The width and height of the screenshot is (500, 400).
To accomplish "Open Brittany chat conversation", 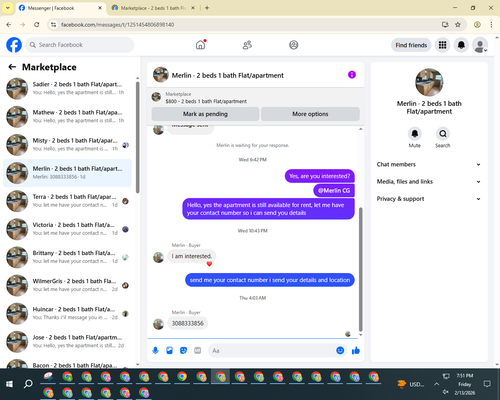I will (67, 257).
